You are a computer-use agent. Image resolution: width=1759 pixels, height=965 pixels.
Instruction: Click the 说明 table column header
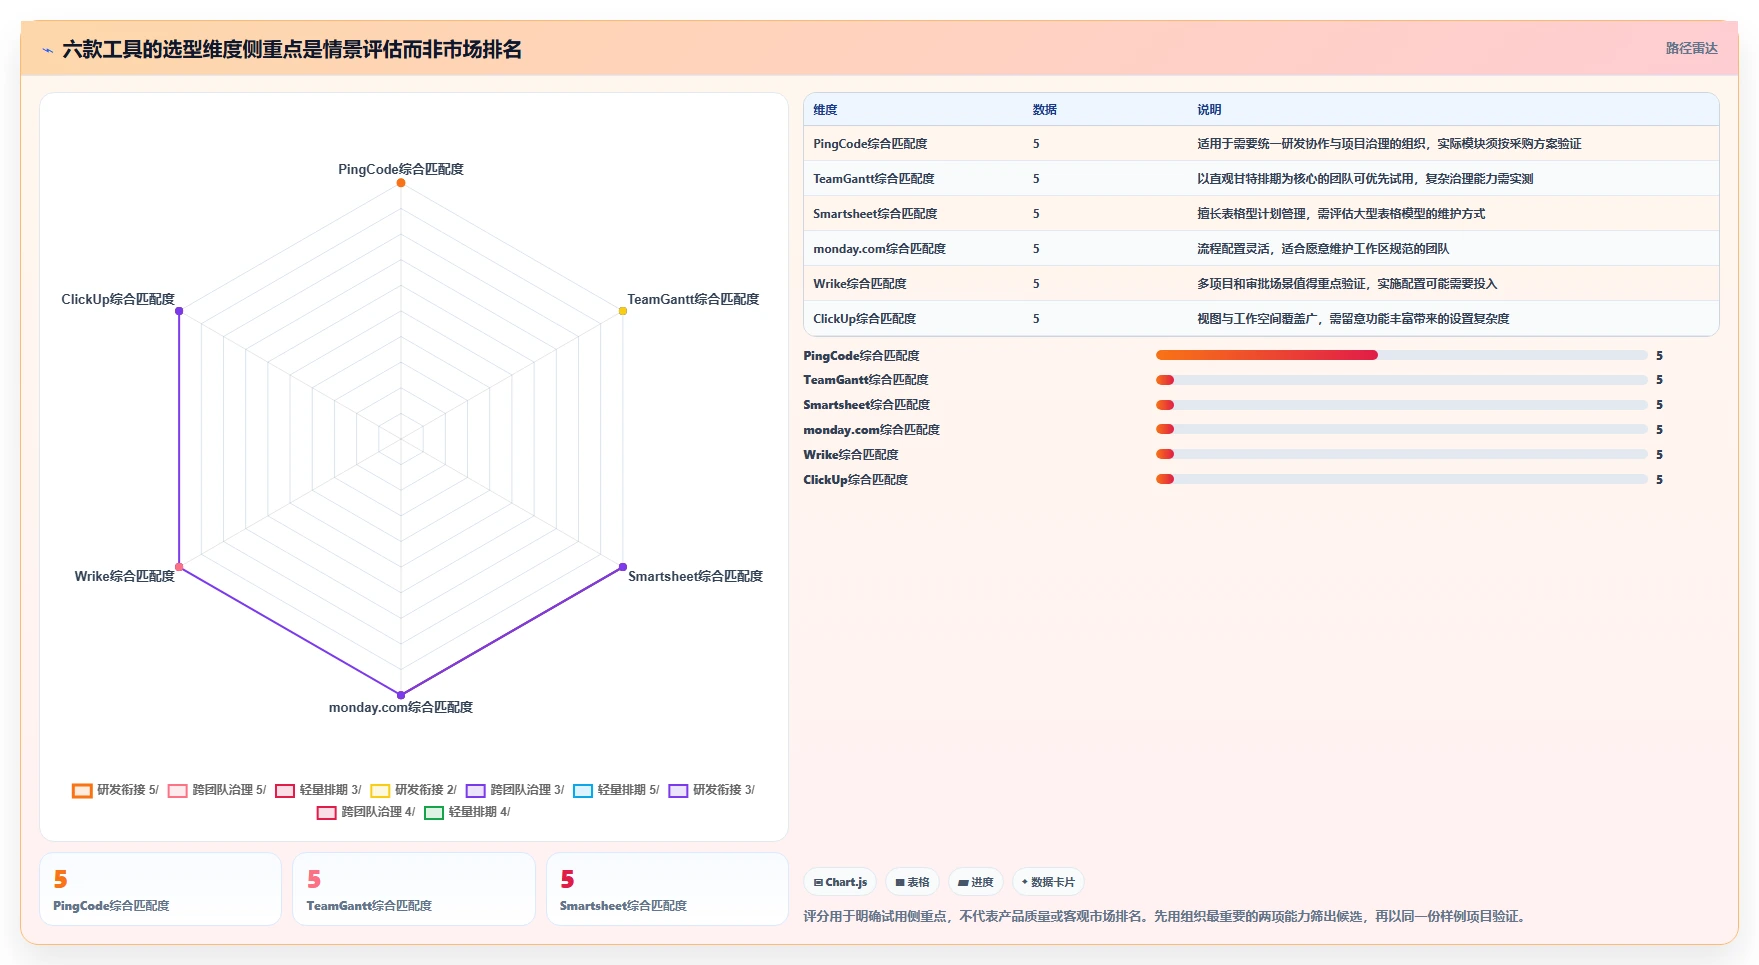pos(1209,110)
